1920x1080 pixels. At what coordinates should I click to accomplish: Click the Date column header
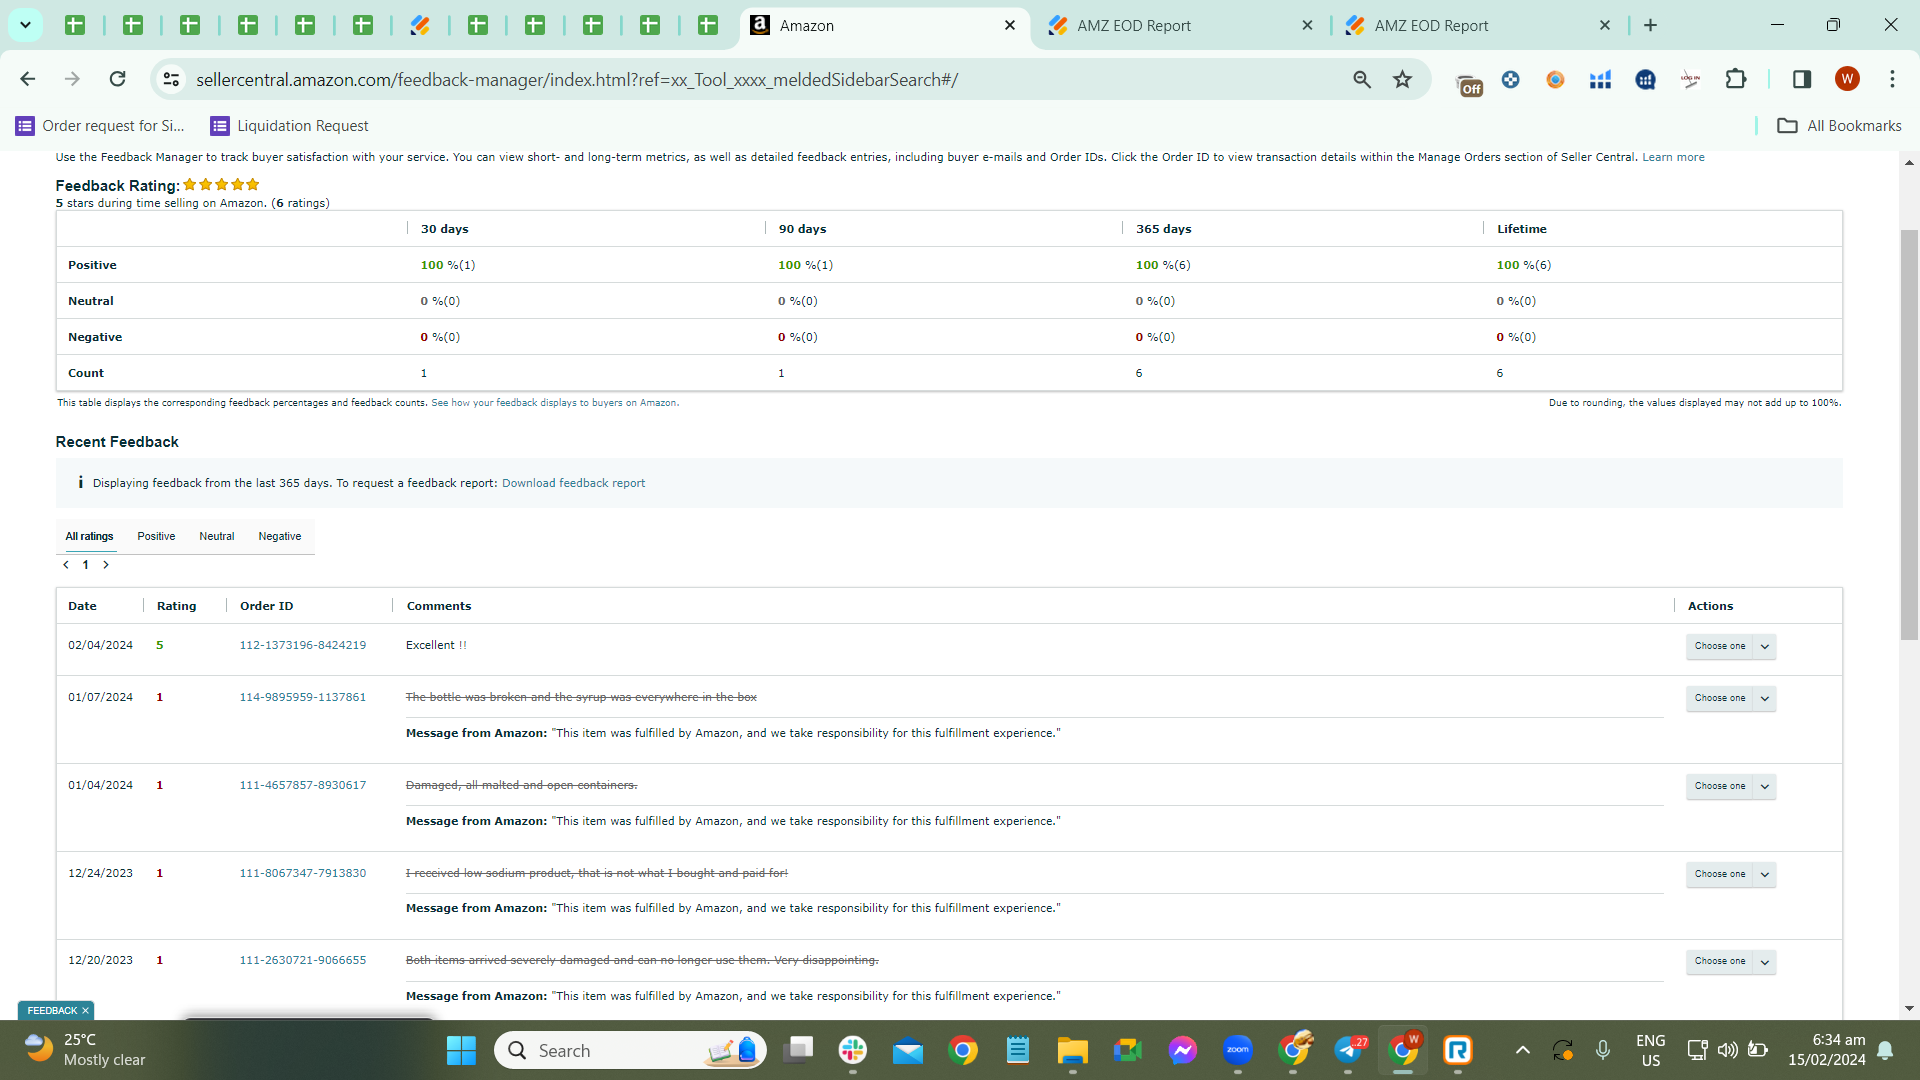[82, 606]
